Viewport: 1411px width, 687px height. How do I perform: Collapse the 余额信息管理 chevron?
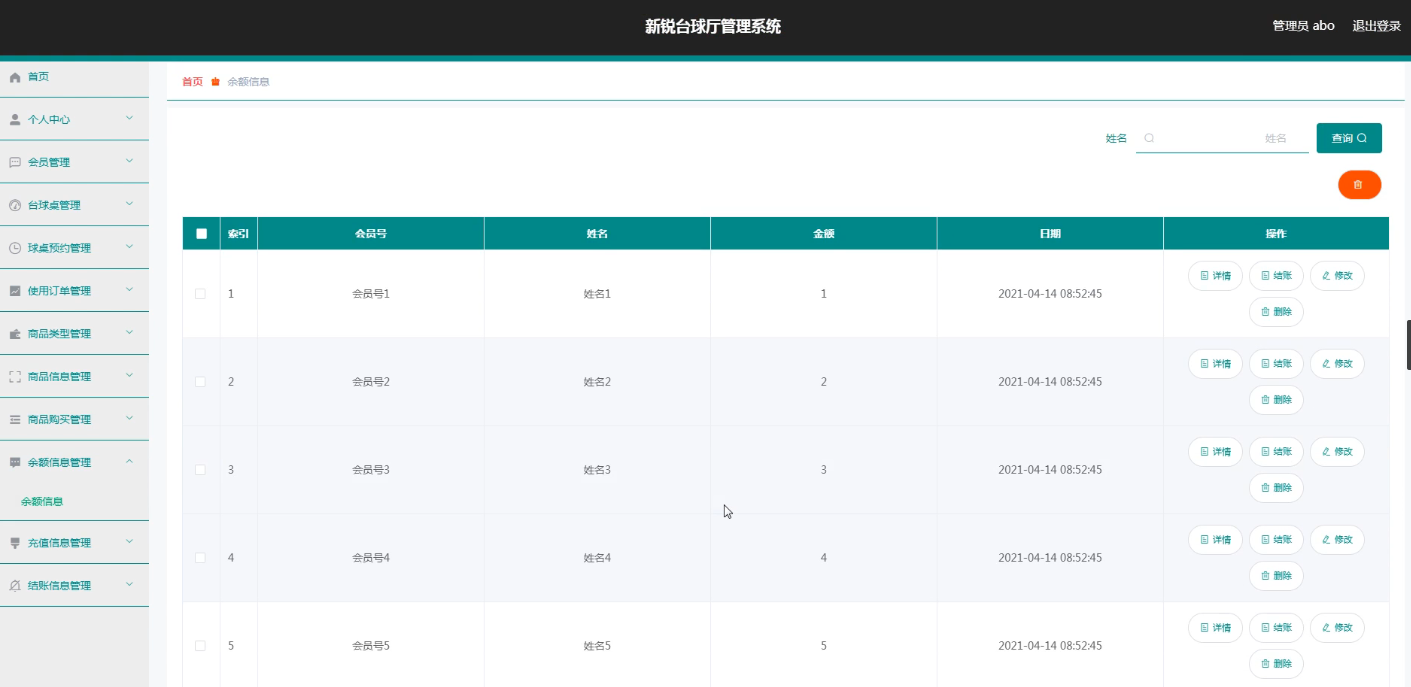[129, 462]
